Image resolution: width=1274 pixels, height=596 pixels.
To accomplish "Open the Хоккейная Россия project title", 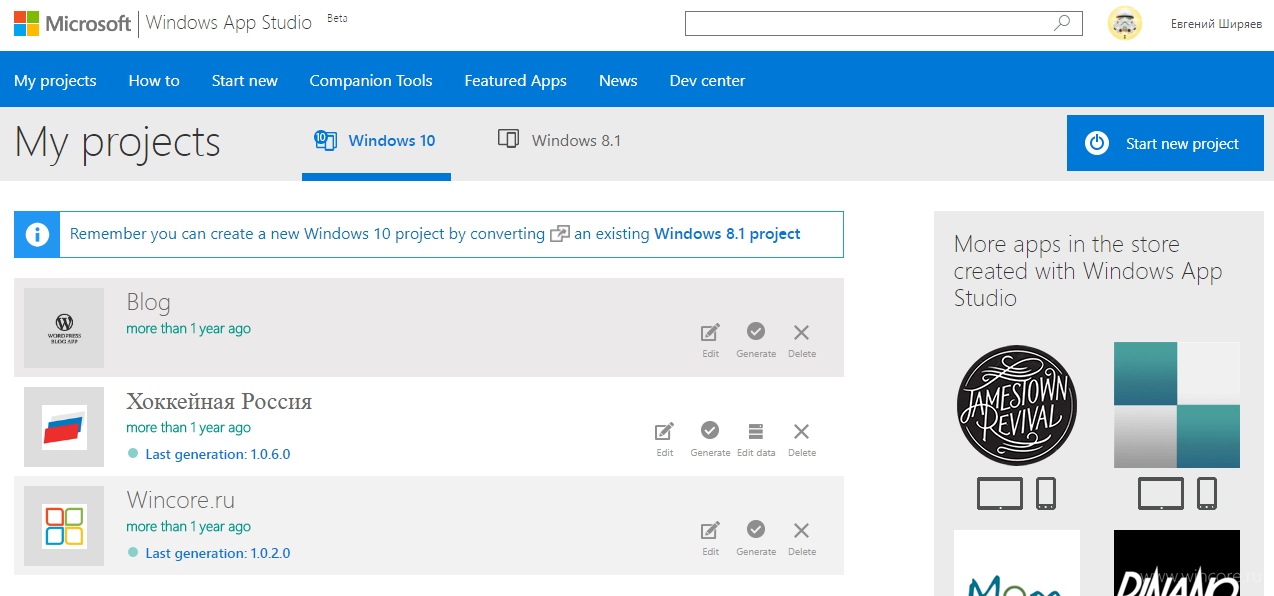I will pyautogui.click(x=219, y=402).
